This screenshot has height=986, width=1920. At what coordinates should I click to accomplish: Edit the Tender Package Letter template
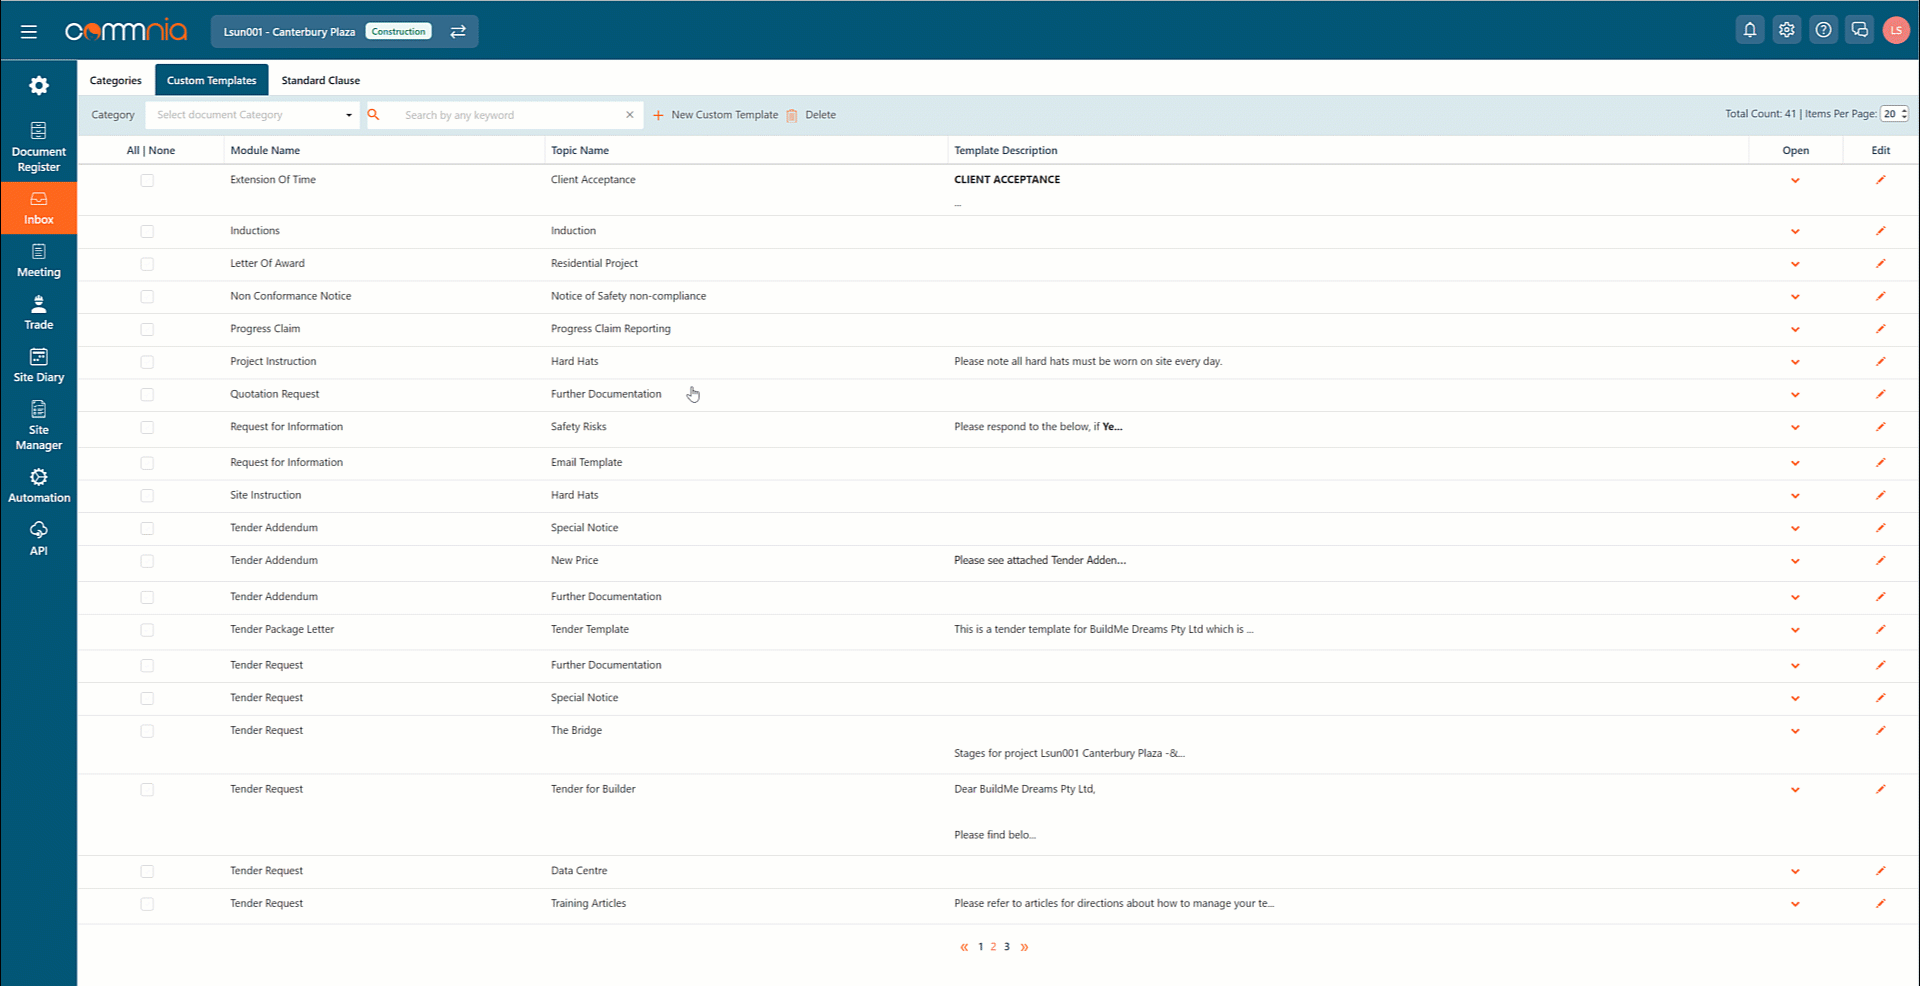[1880, 630]
